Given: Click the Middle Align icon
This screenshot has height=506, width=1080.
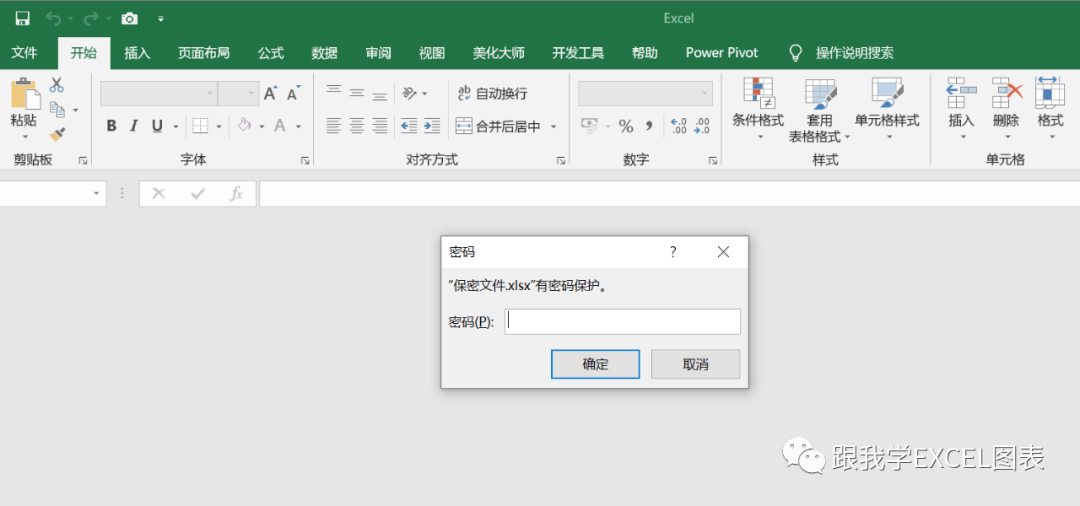Looking at the screenshot, I should [x=357, y=92].
